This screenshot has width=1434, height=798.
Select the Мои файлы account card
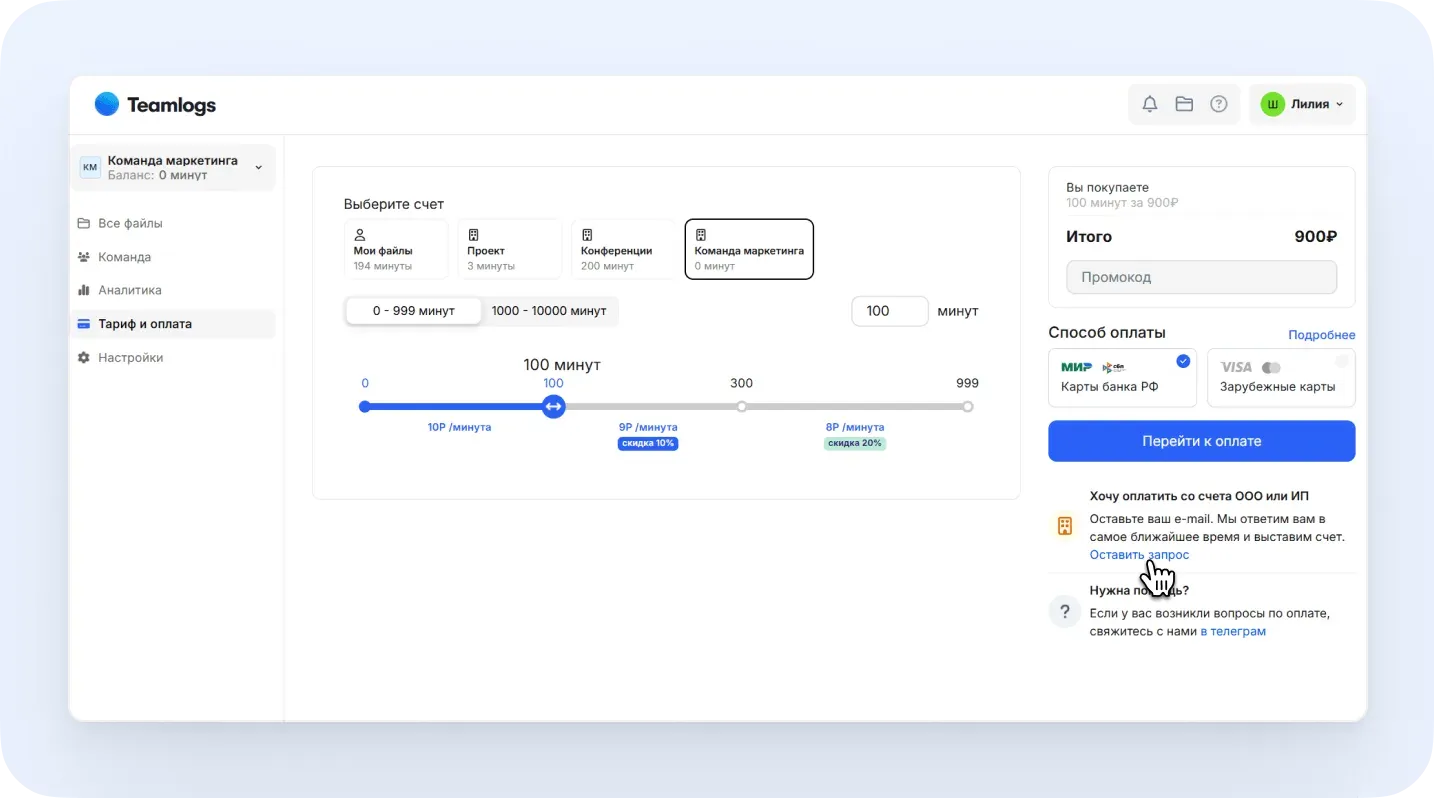pos(396,249)
